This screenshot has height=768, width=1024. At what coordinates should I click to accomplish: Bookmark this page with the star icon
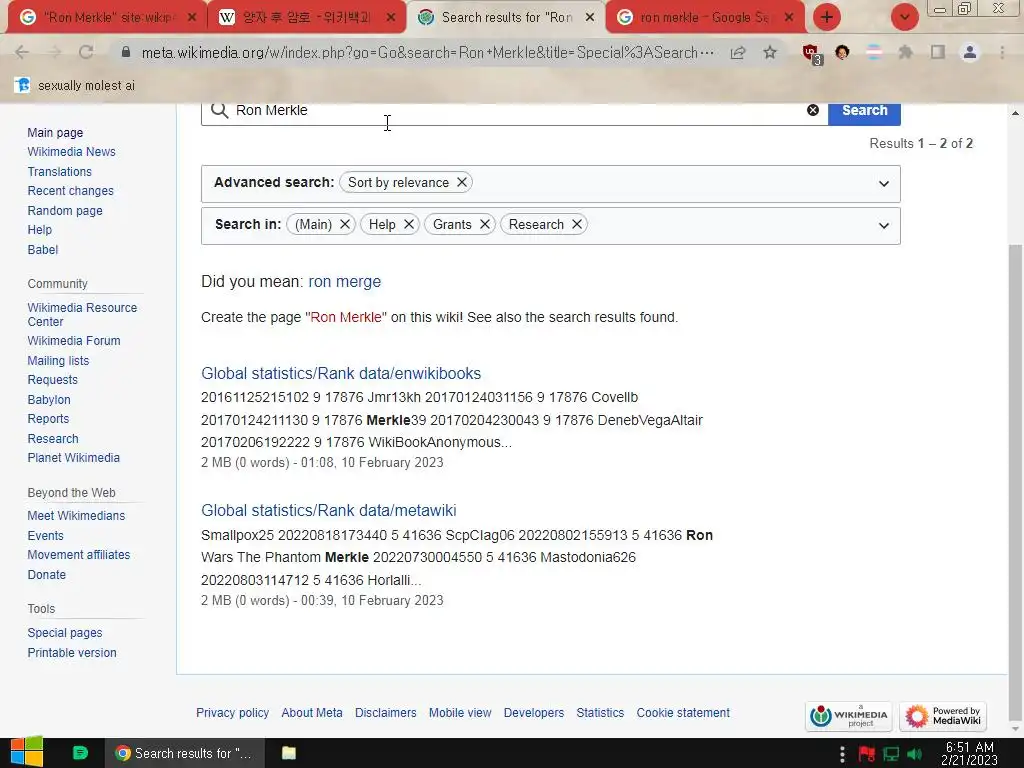[770, 52]
